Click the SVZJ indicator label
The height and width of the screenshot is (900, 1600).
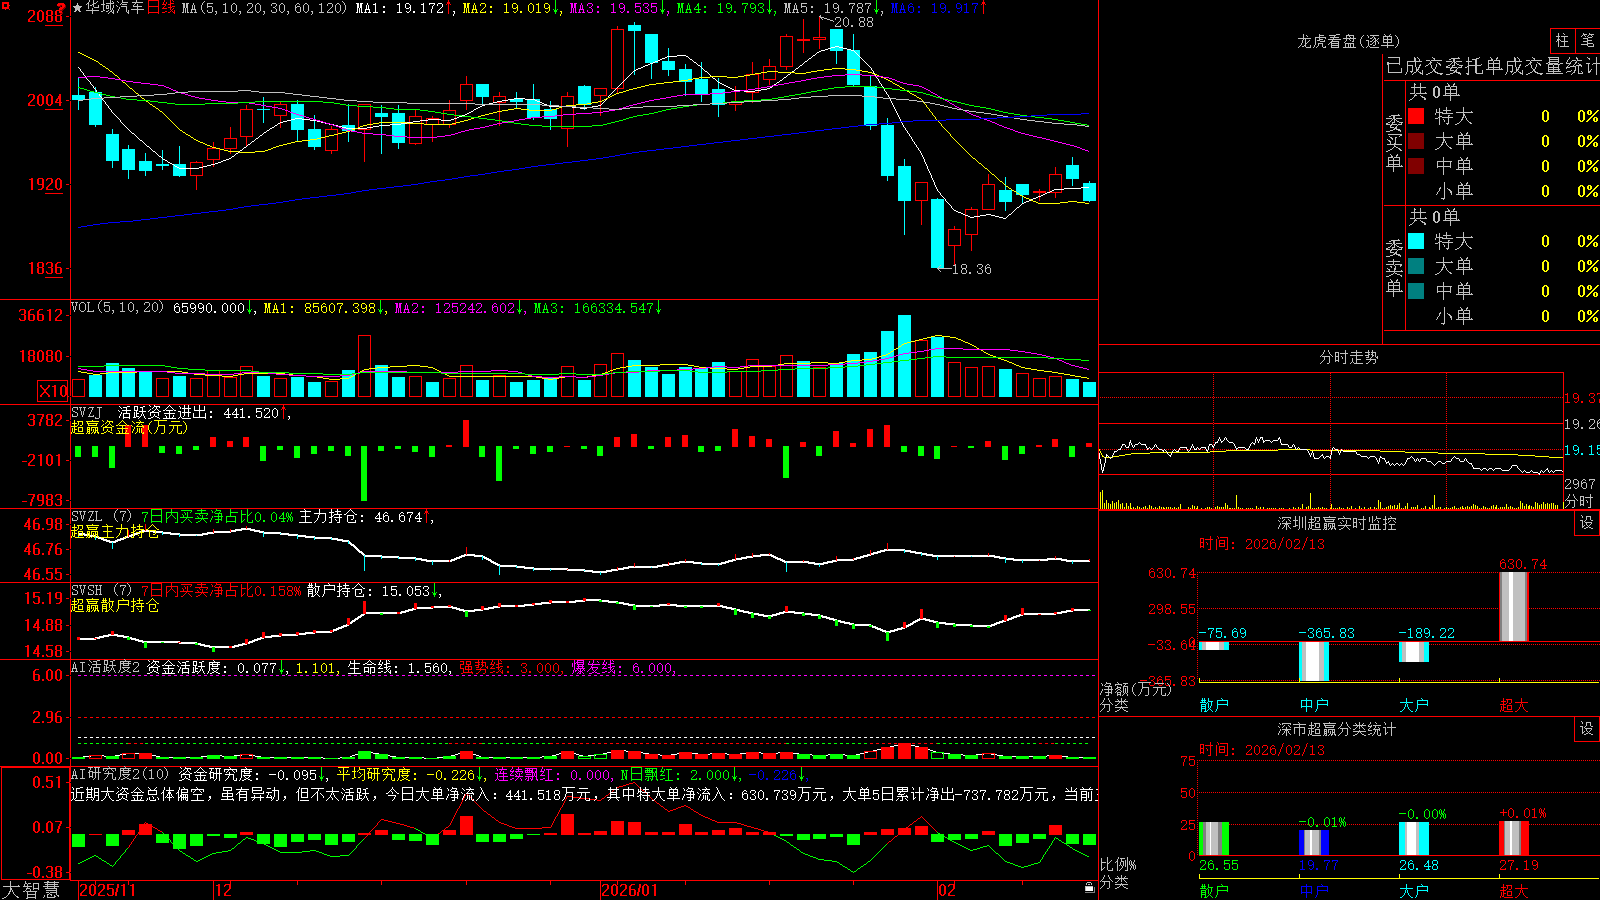(87, 413)
